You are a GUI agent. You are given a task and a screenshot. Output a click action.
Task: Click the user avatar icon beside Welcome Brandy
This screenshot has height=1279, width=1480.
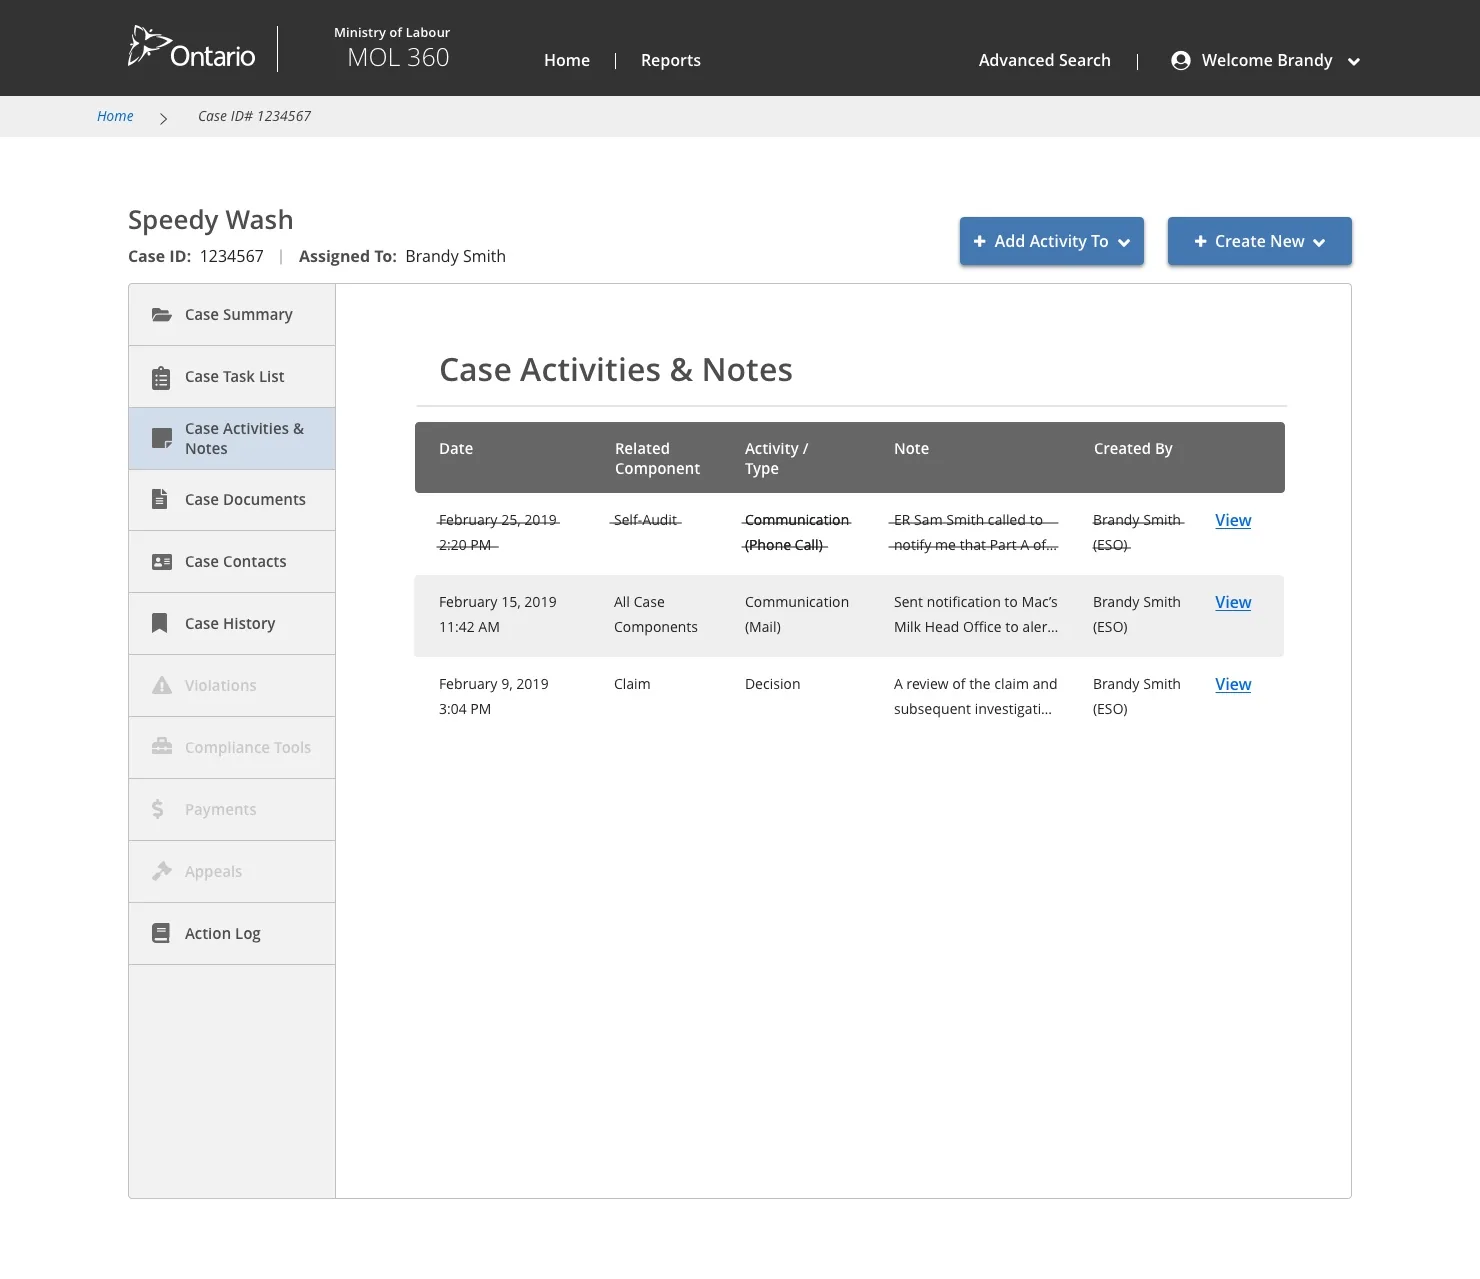1180,61
